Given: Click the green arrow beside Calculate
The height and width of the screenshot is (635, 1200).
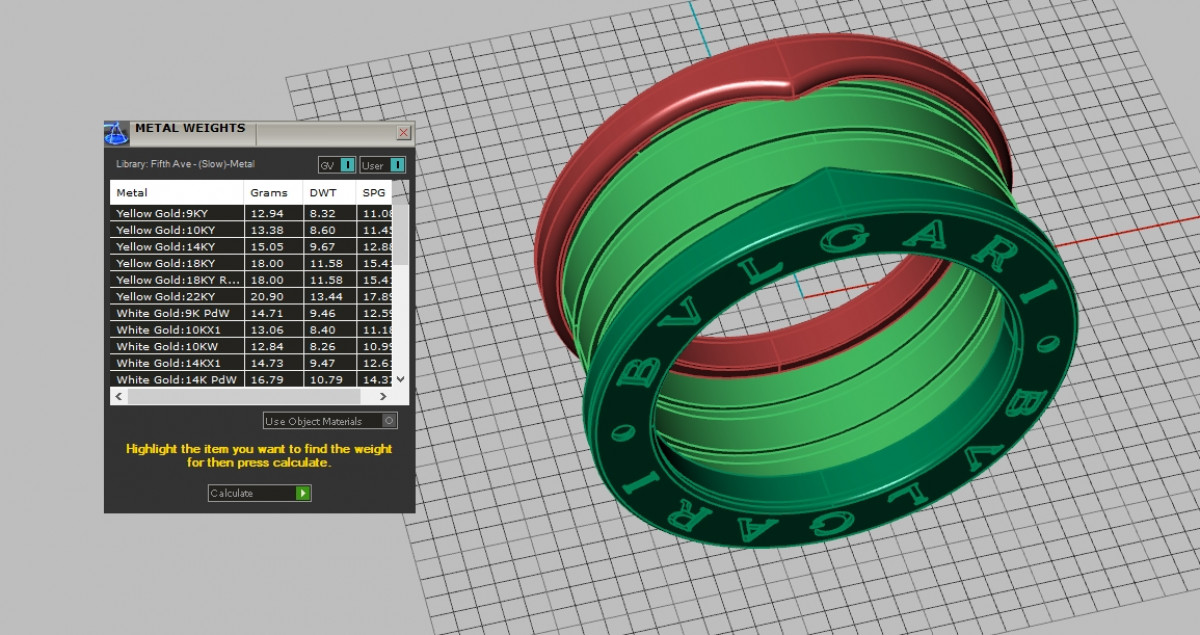Looking at the screenshot, I should (303, 493).
